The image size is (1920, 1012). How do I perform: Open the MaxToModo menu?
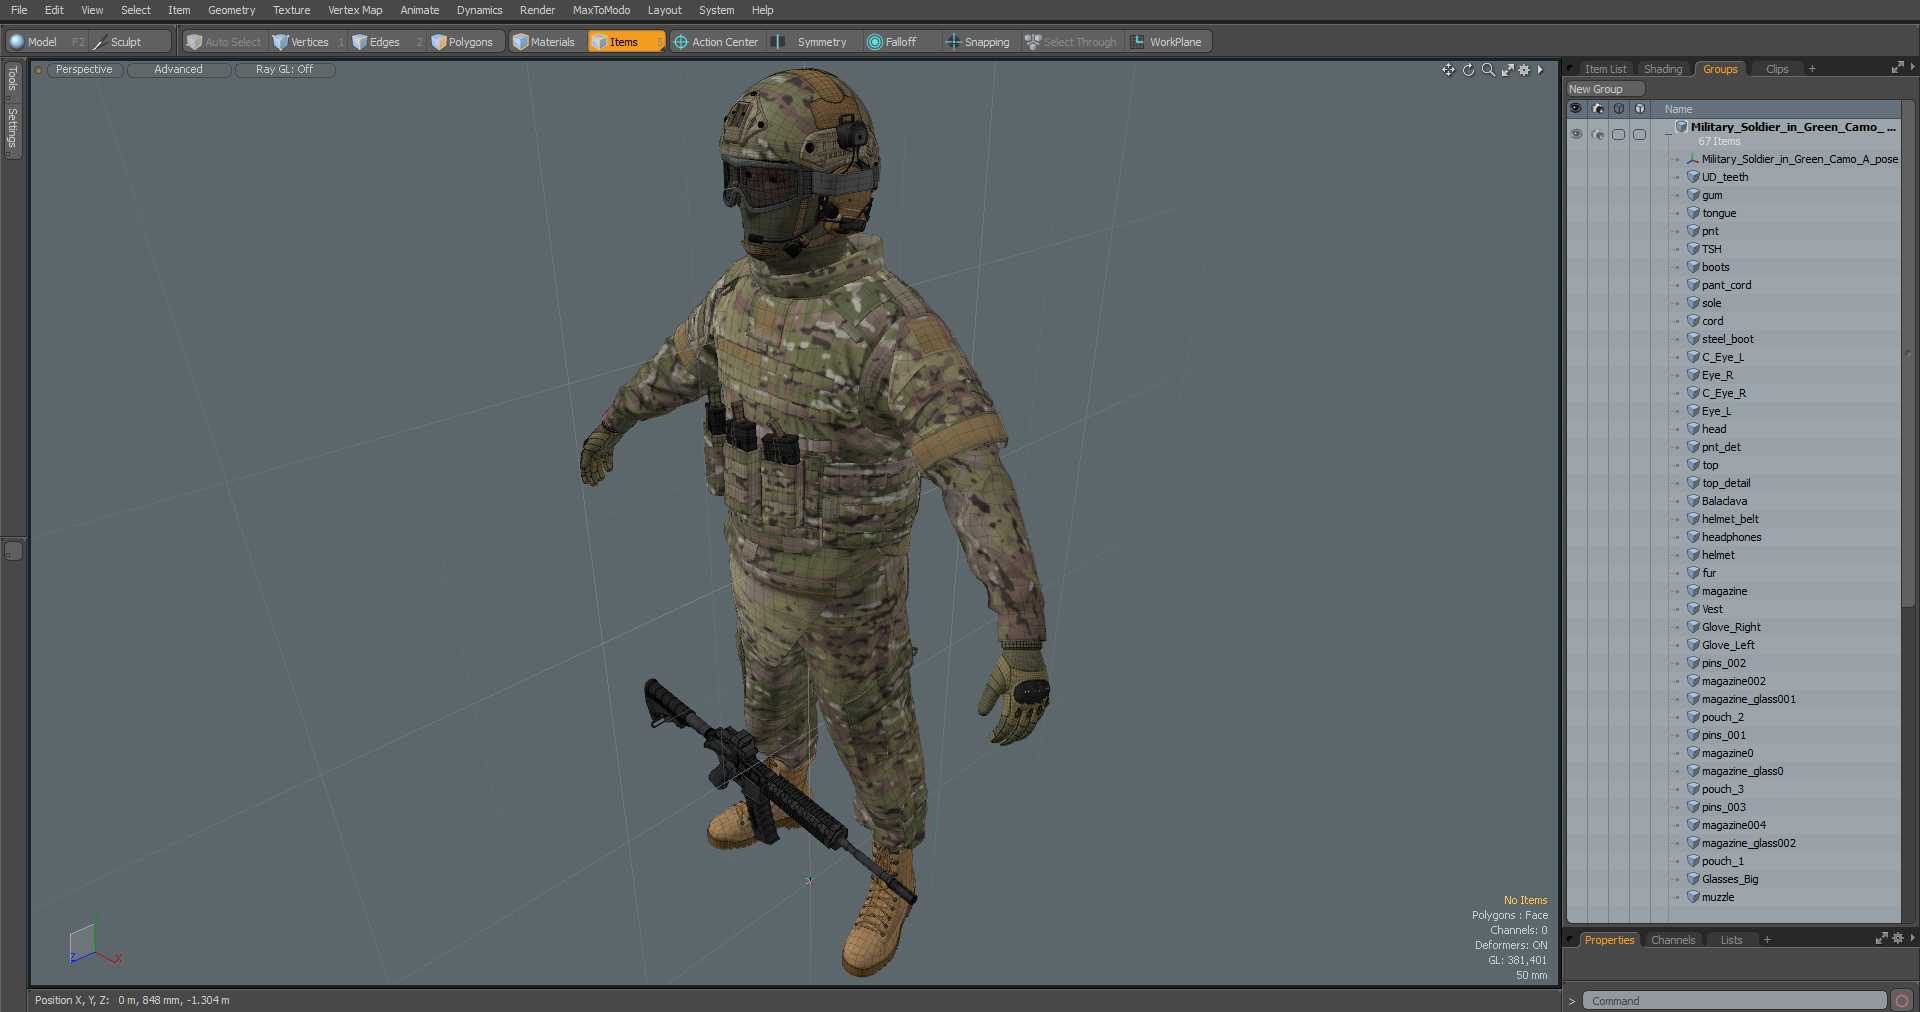click(x=601, y=10)
